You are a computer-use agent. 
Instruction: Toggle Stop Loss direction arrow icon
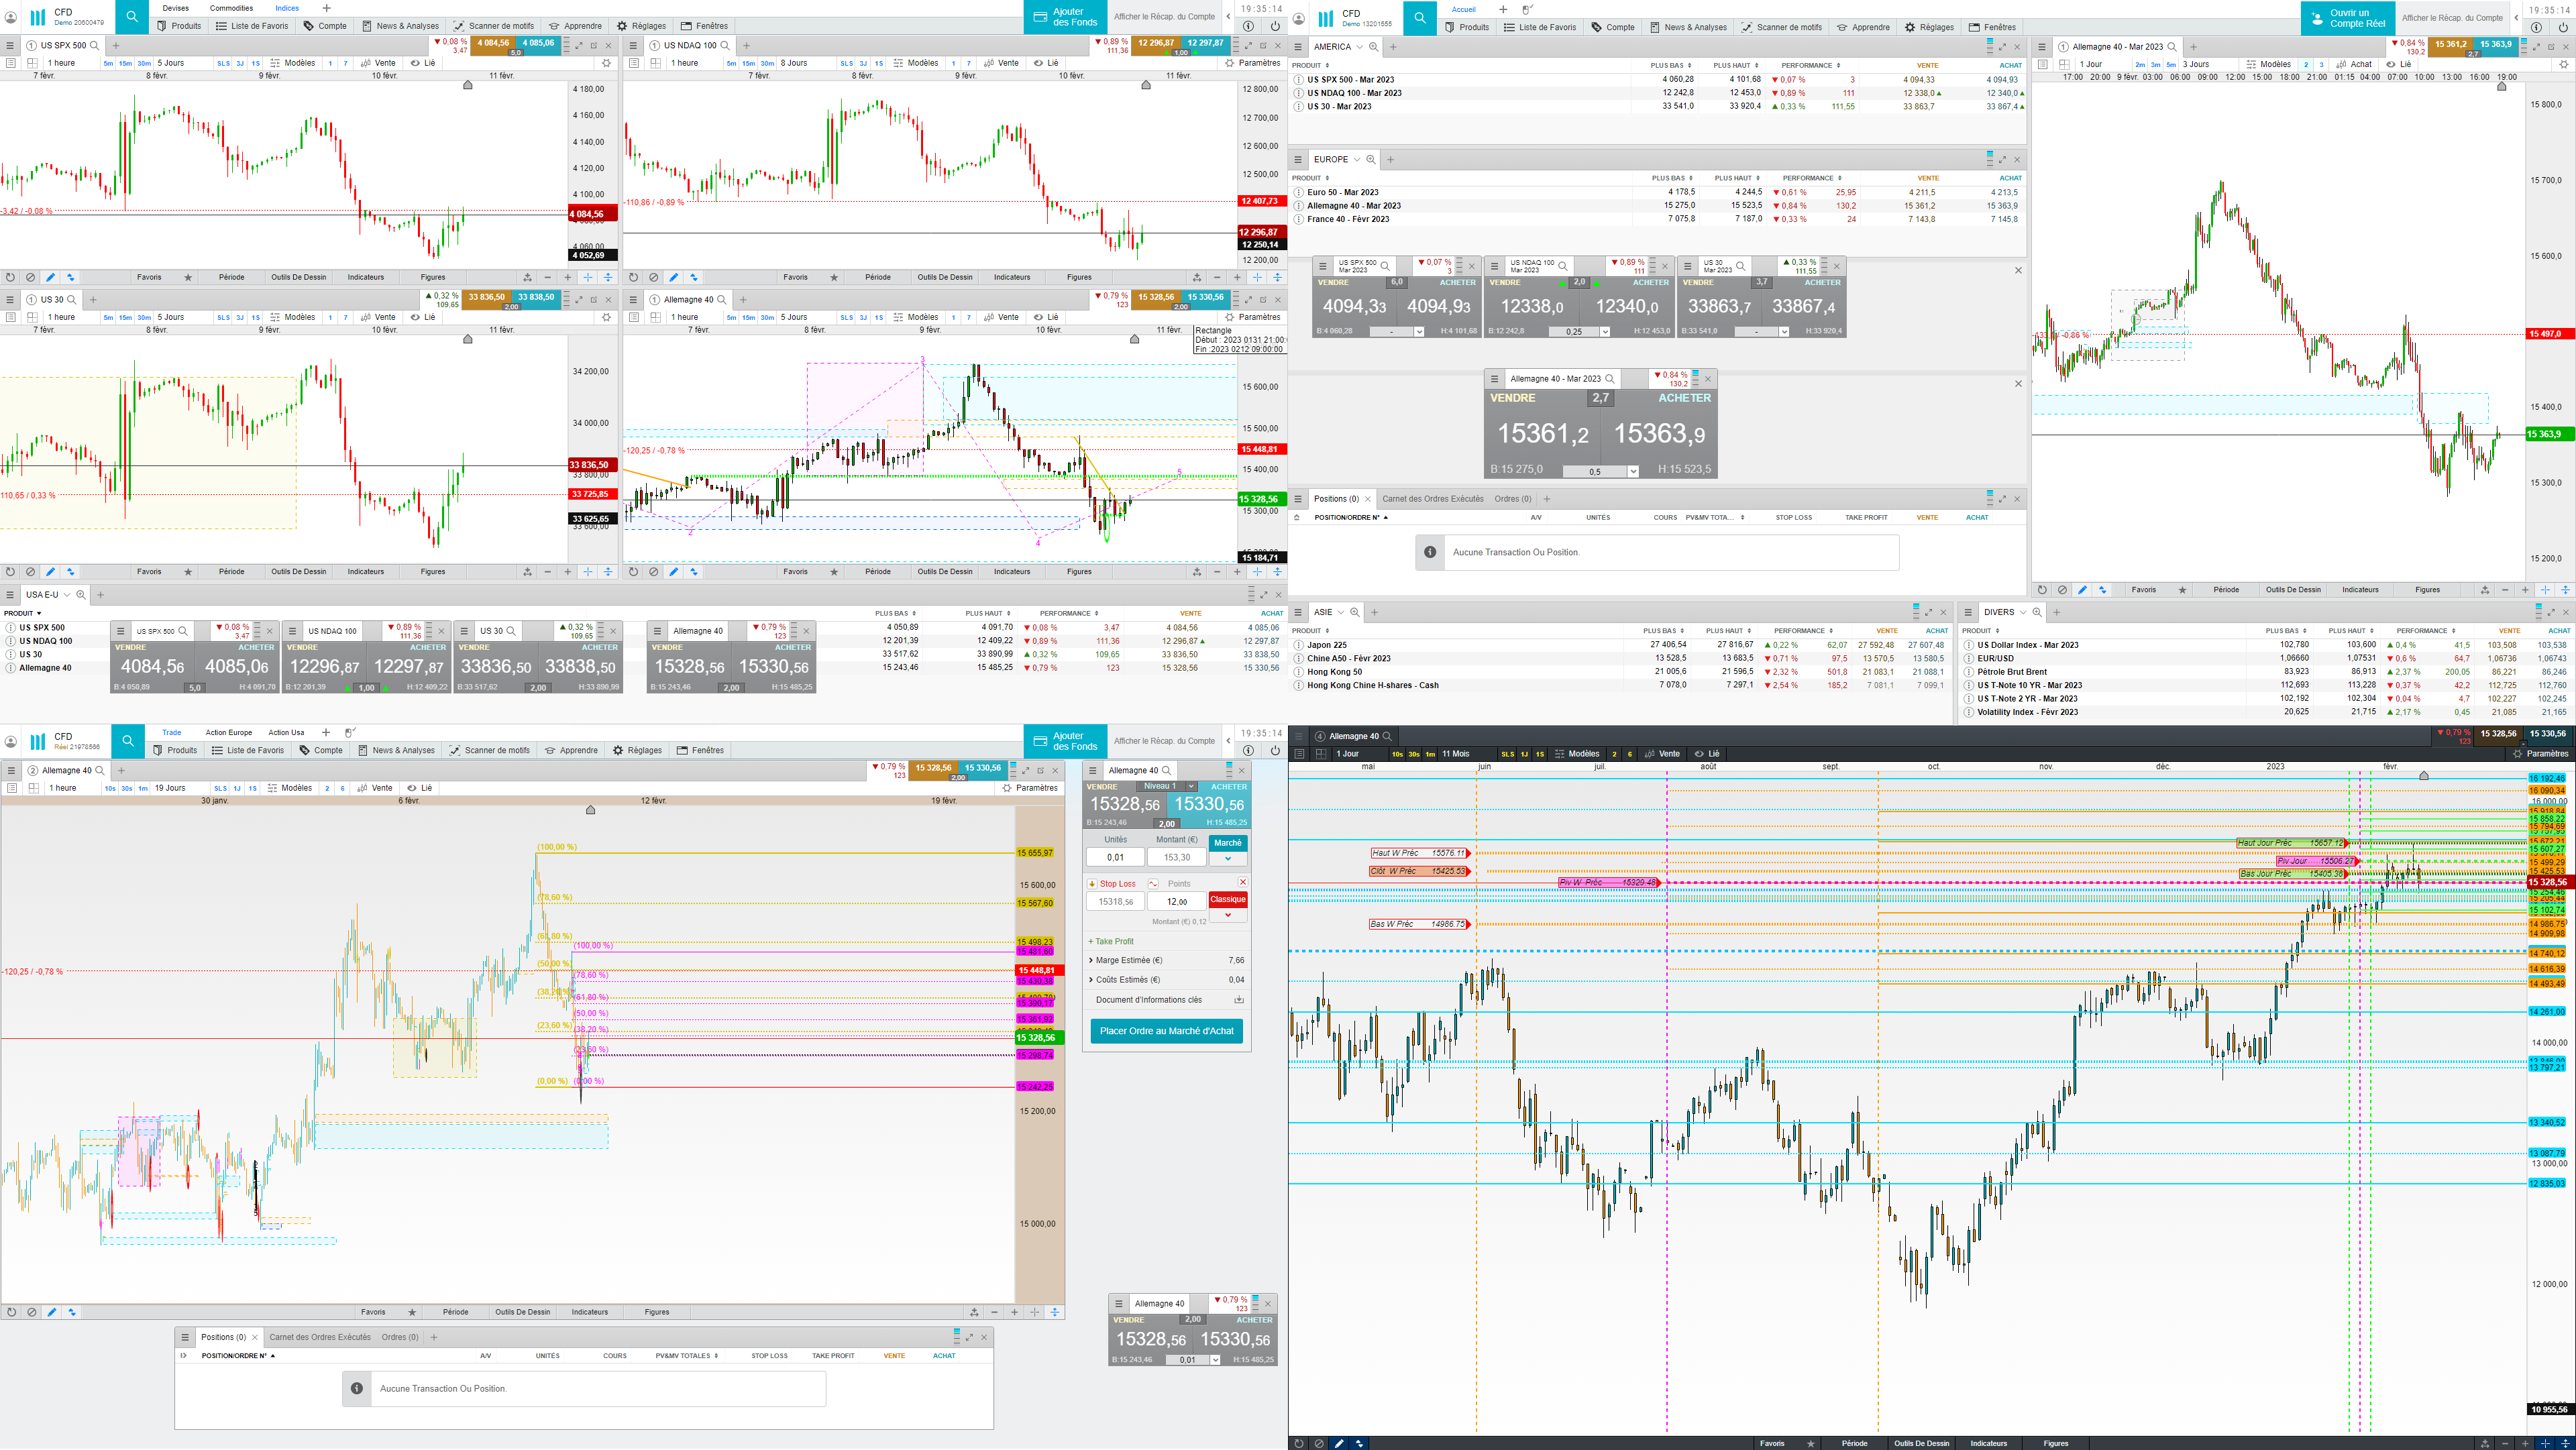click(x=1092, y=884)
